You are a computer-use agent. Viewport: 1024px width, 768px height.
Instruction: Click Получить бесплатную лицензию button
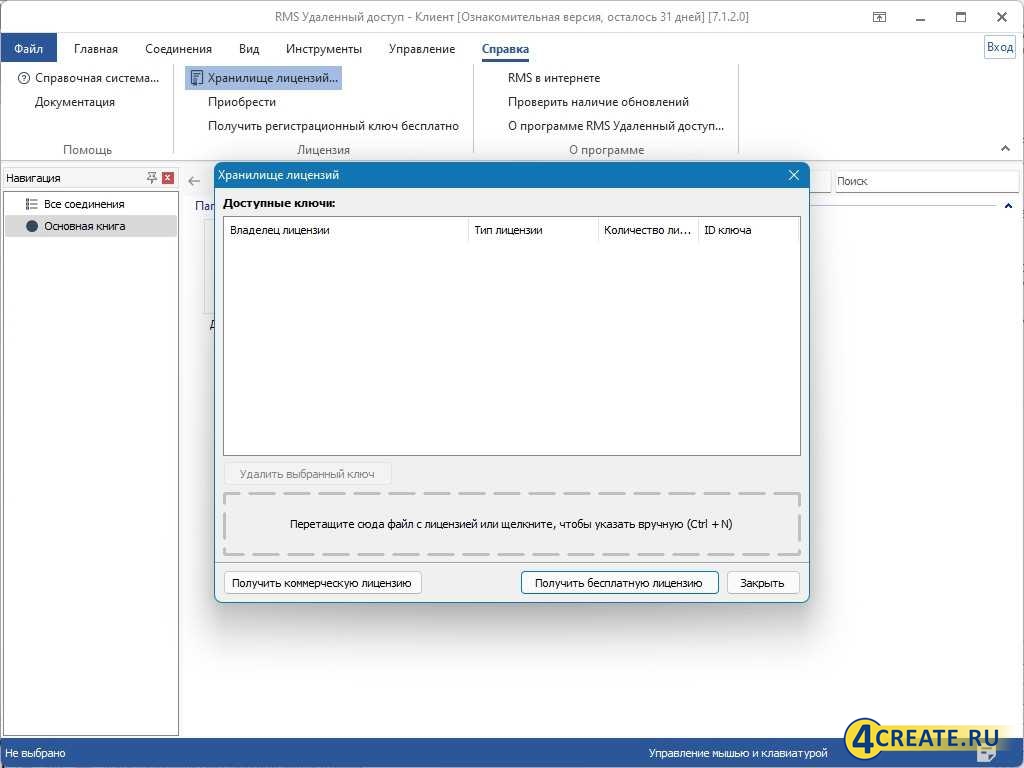(619, 583)
